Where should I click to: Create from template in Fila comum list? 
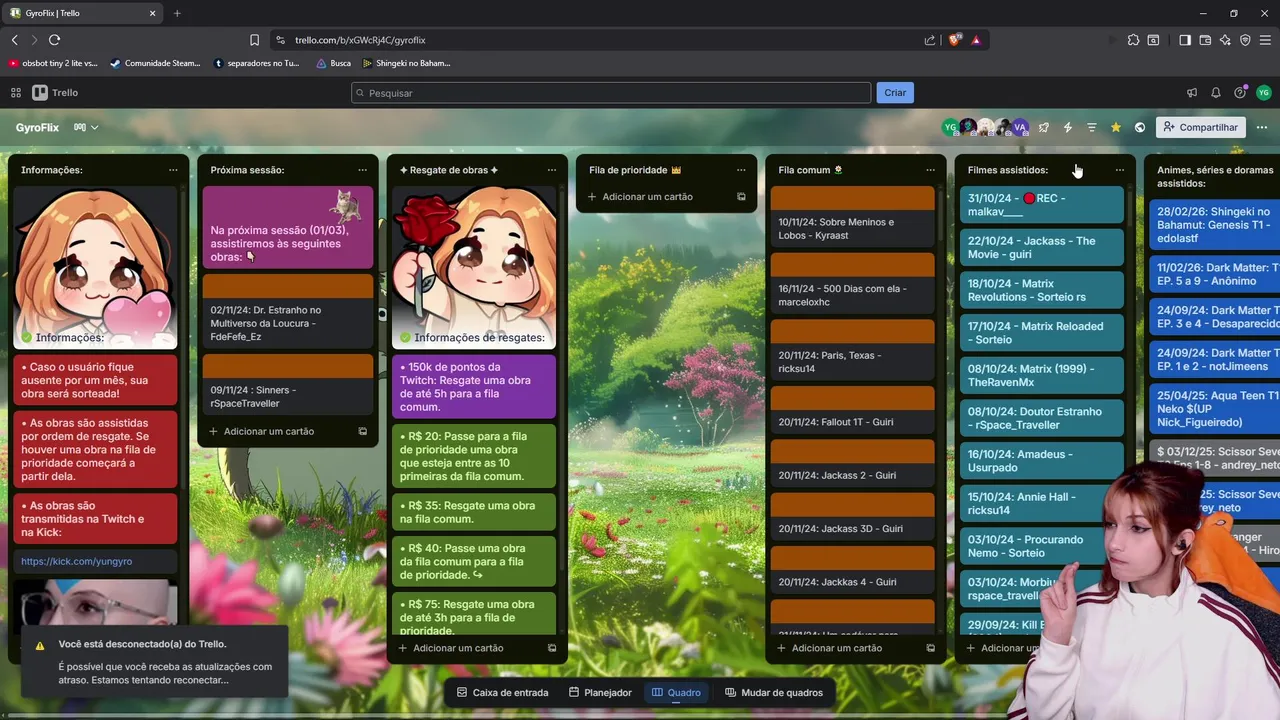930,648
